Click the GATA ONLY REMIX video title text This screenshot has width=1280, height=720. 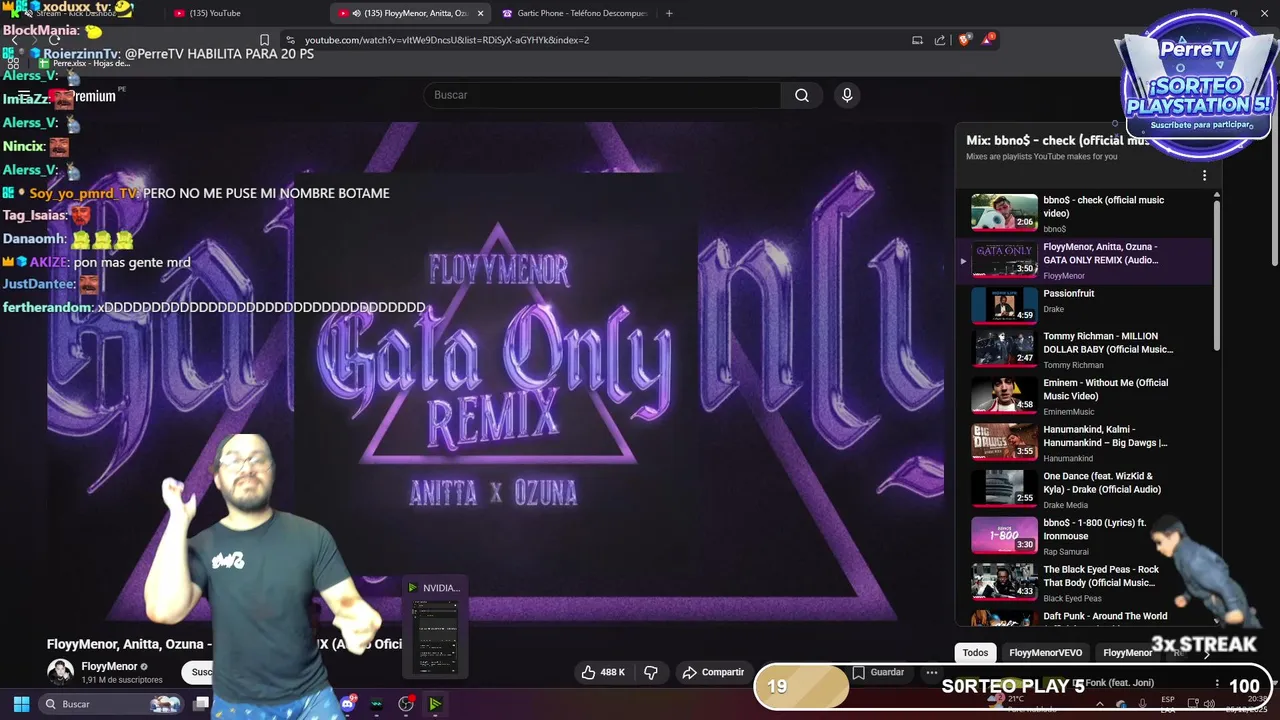click(x=224, y=644)
